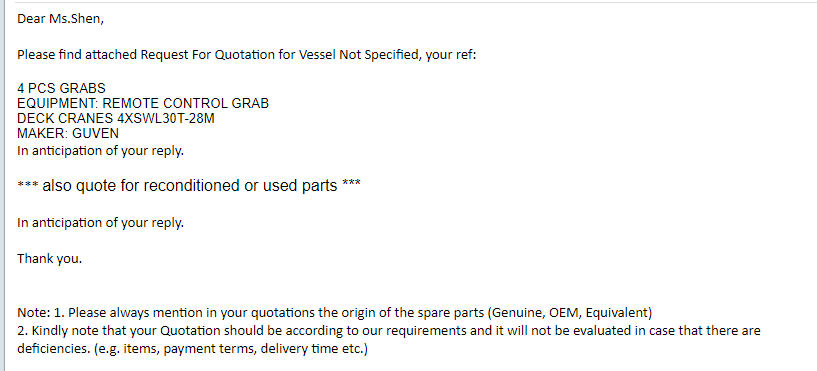The width and height of the screenshot is (817, 371).
Task: Click the model code '4XSWL30T-28M'
Action: pyautogui.click(x=166, y=118)
